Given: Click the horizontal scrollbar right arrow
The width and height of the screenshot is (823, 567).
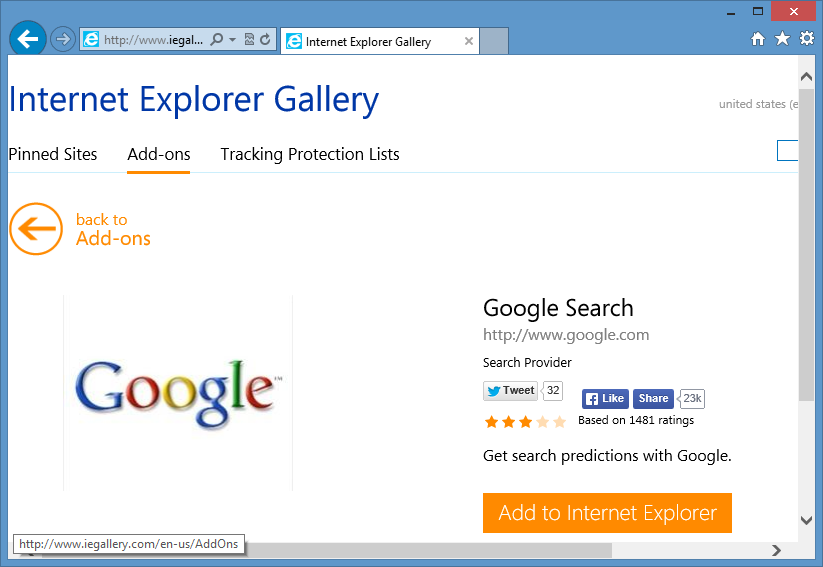Looking at the screenshot, I should tap(776, 550).
